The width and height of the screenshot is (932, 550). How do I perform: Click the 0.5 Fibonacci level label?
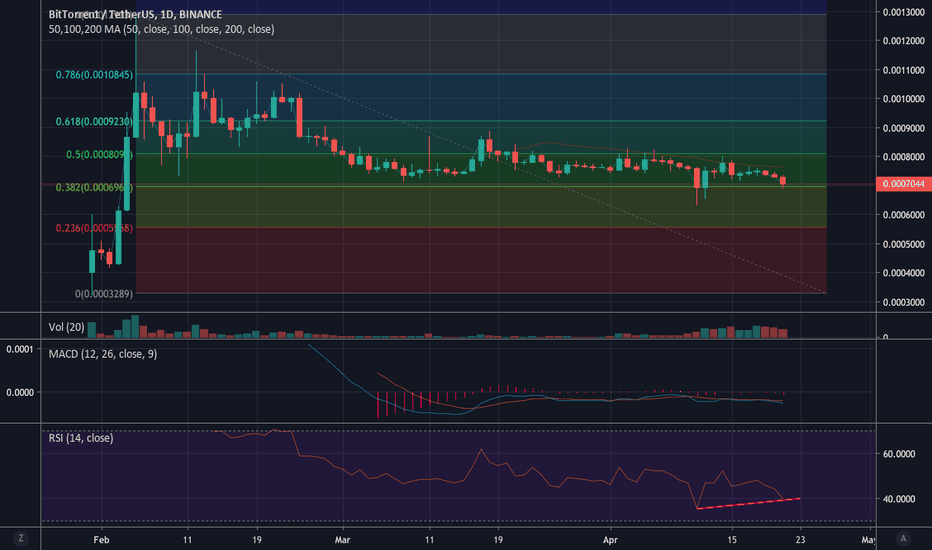pyautogui.click(x=99, y=155)
